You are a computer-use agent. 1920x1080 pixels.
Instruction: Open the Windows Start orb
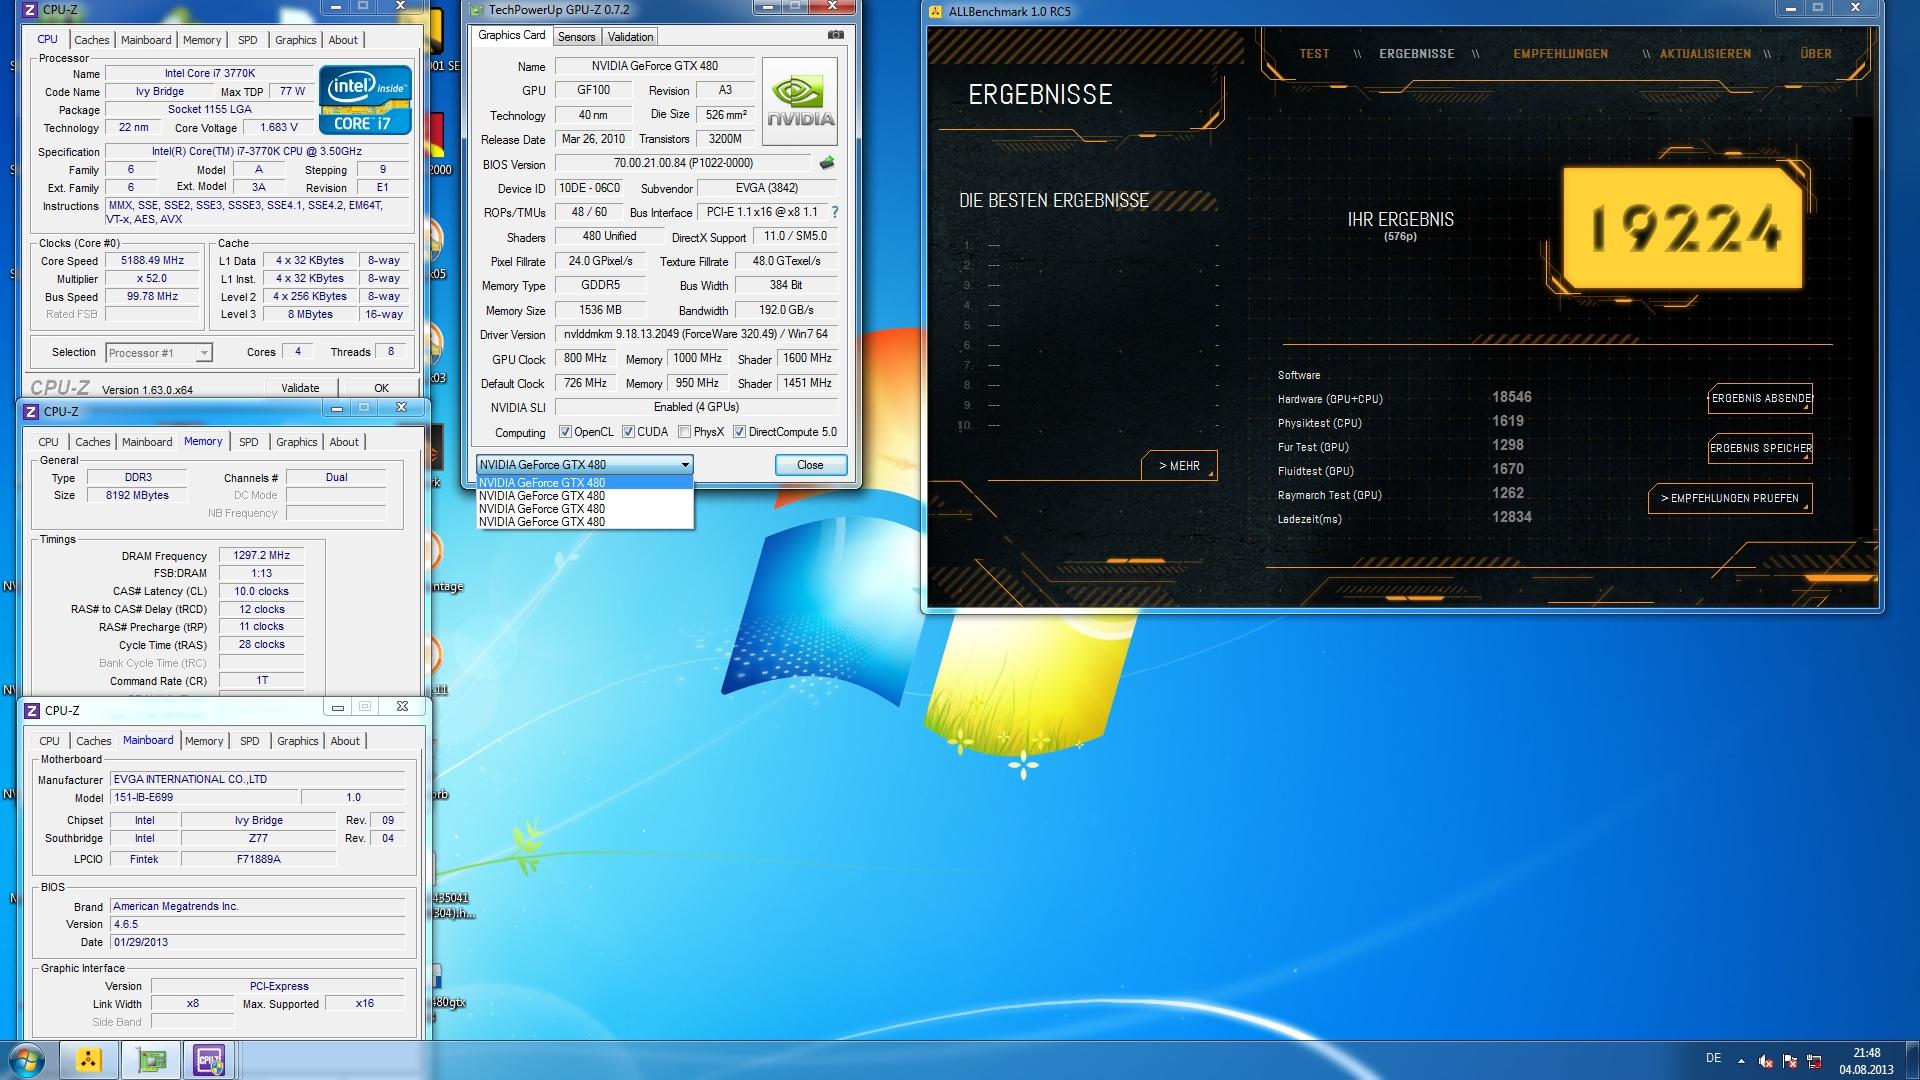tap(27, 1060)
